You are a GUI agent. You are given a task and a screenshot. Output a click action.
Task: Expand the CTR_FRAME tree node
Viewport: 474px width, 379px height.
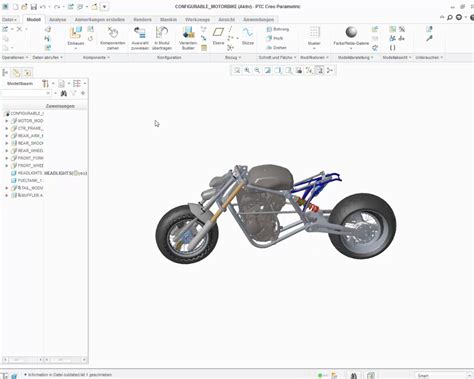[x=6, y=128]
